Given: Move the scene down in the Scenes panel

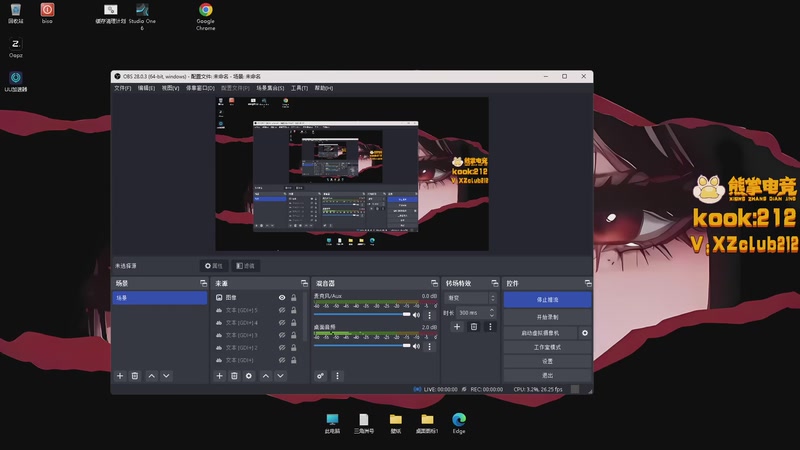Looking at the screenshot, I should [x=166, y=376].
